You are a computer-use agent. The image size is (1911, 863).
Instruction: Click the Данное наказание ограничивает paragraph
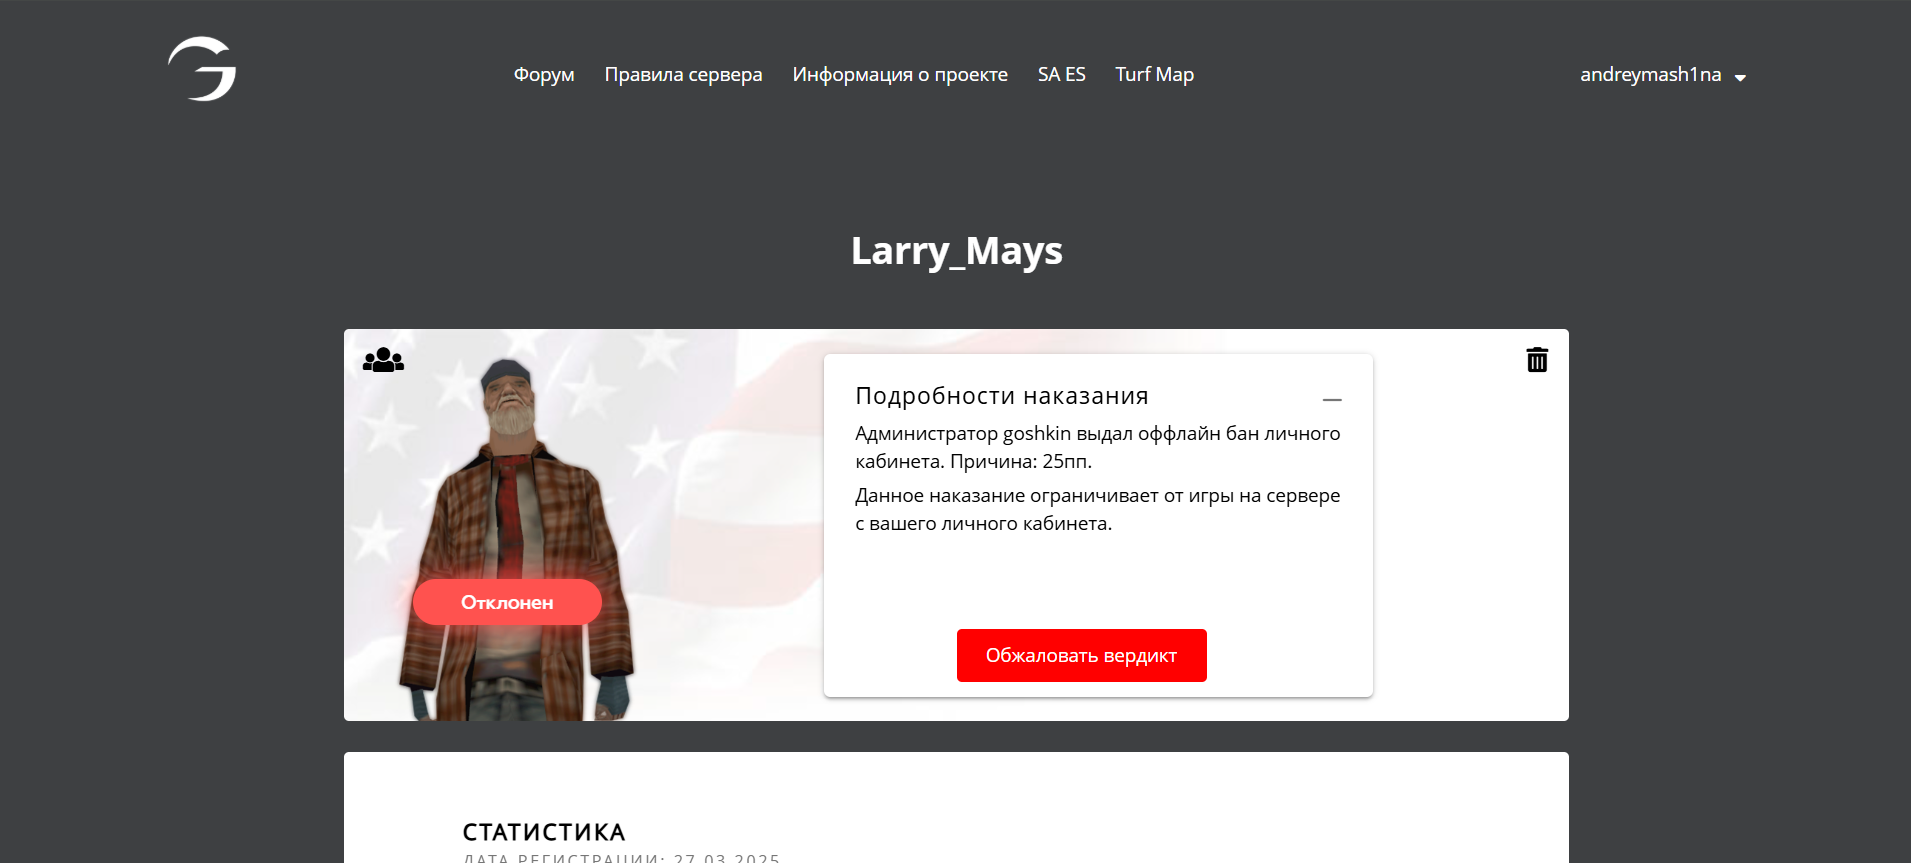[1097, 509]
